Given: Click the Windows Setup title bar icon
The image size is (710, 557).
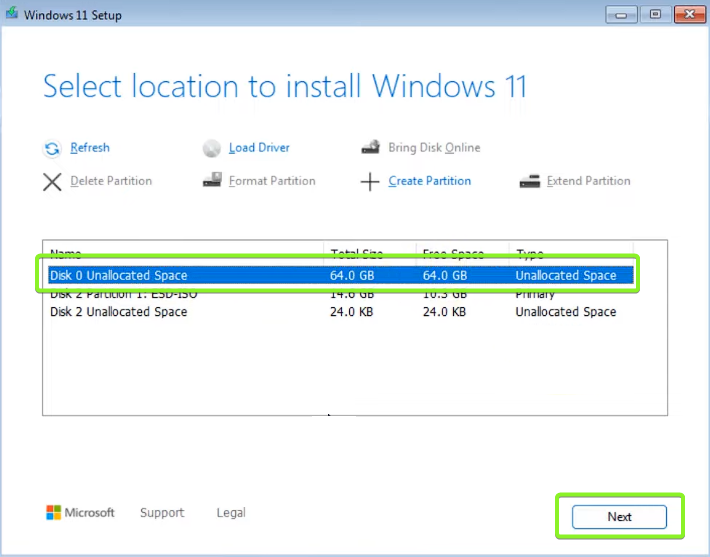Looking at the screenshot, I should point(11,15).
